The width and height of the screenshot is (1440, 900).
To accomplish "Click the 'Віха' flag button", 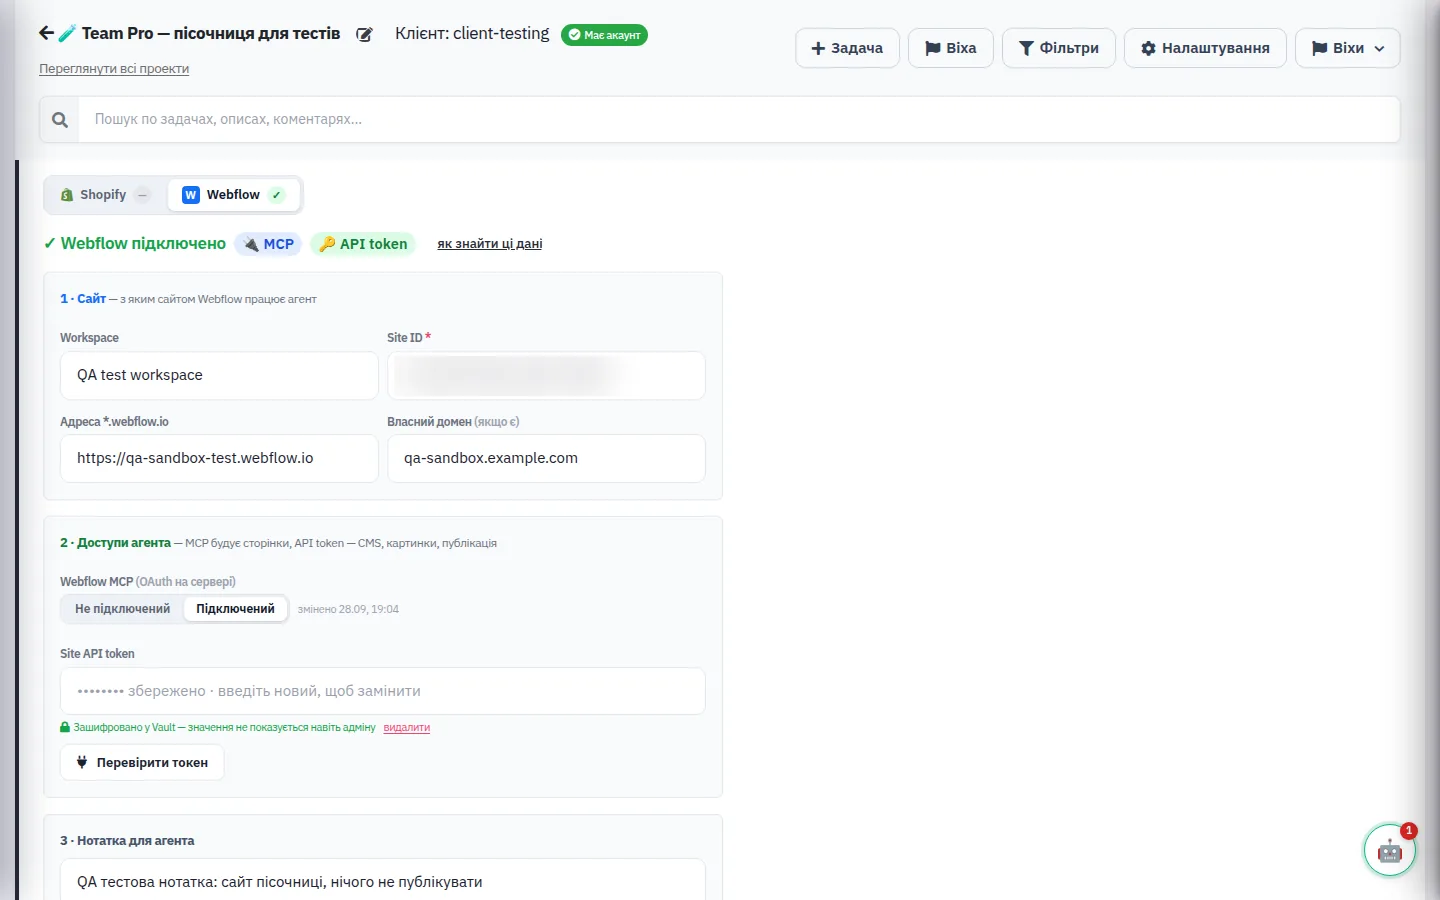I will pos(951,48).
